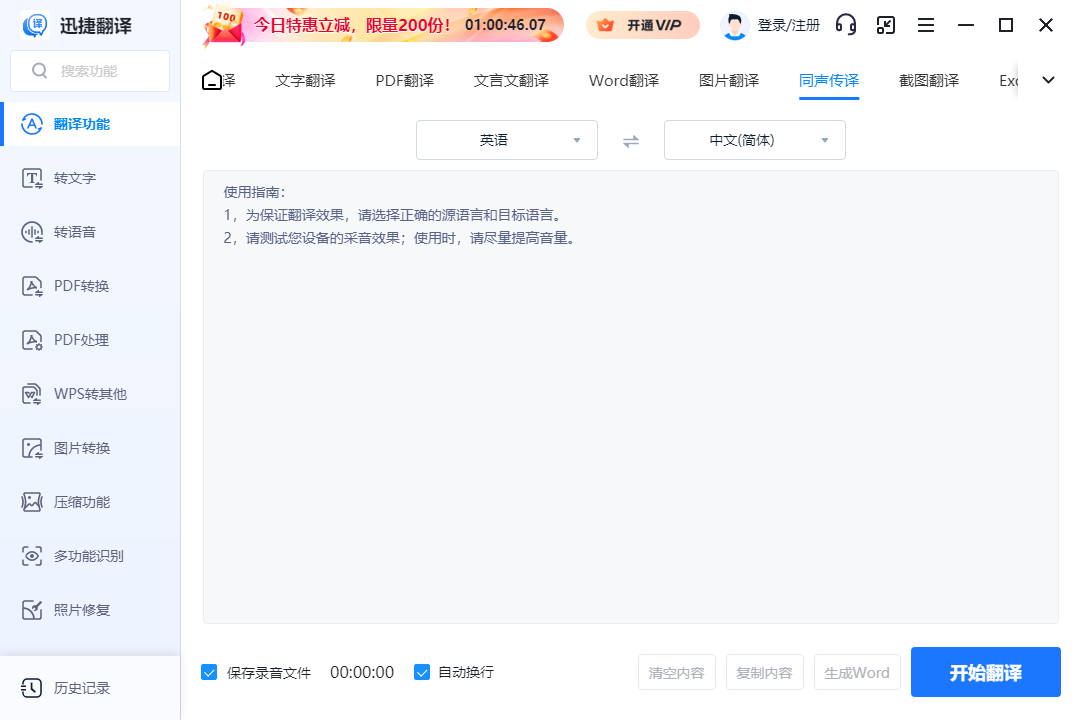Image resolution: width=1080 pixels, height=720 pixels.
Task: Click the 迅捷翻译 app logo icon
Action: pos(35,25)
